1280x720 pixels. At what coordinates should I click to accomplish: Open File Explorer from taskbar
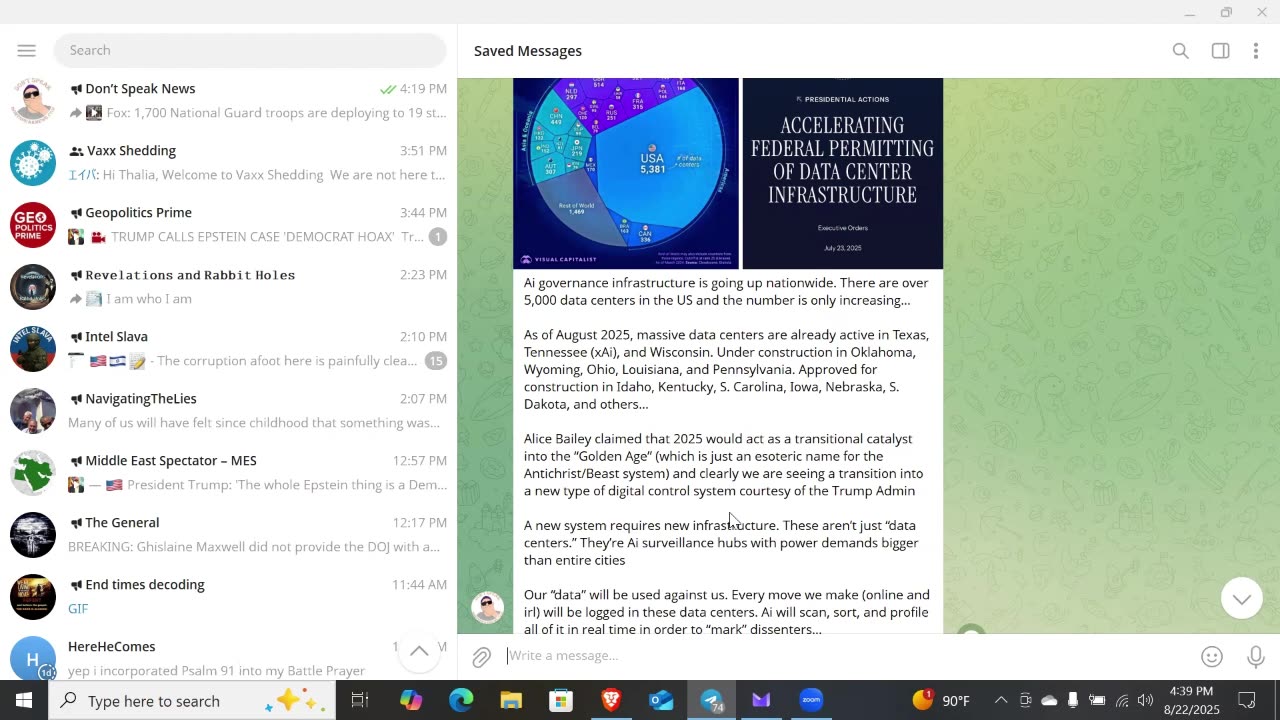click(511, 701)
